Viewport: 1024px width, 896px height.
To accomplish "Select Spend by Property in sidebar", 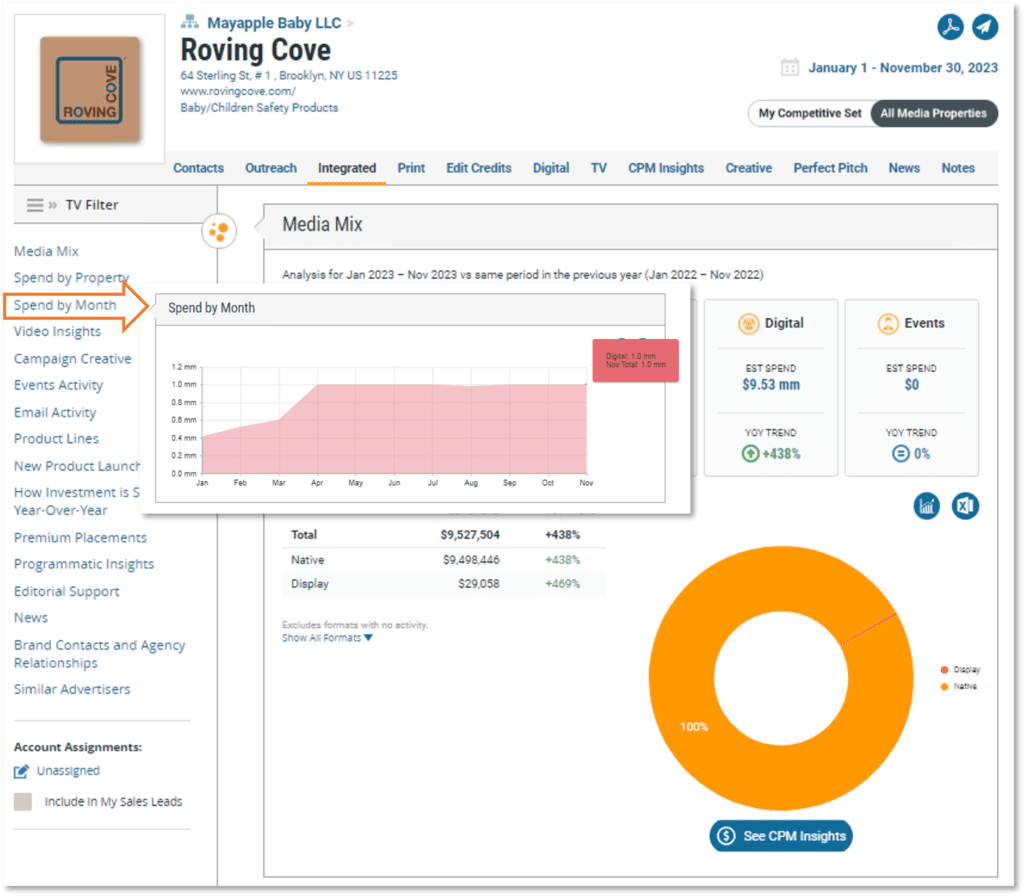I will 72,278.
